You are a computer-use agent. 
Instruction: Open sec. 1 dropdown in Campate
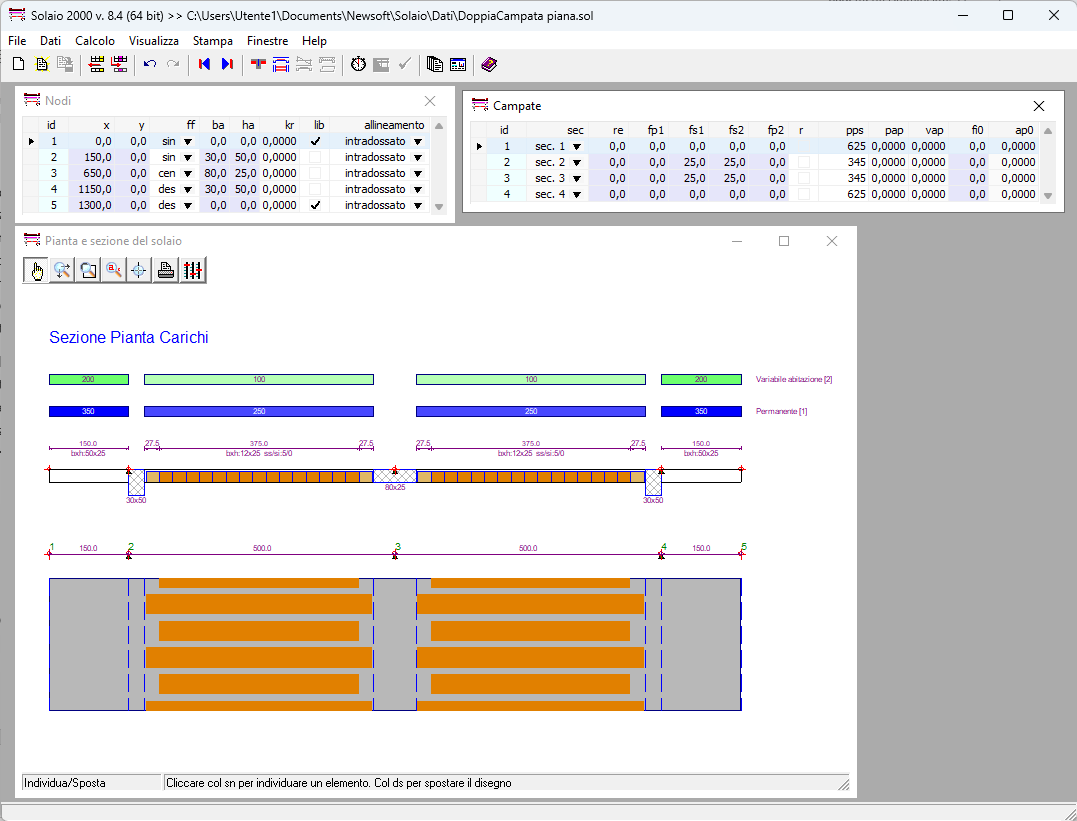tap(577, 146)
